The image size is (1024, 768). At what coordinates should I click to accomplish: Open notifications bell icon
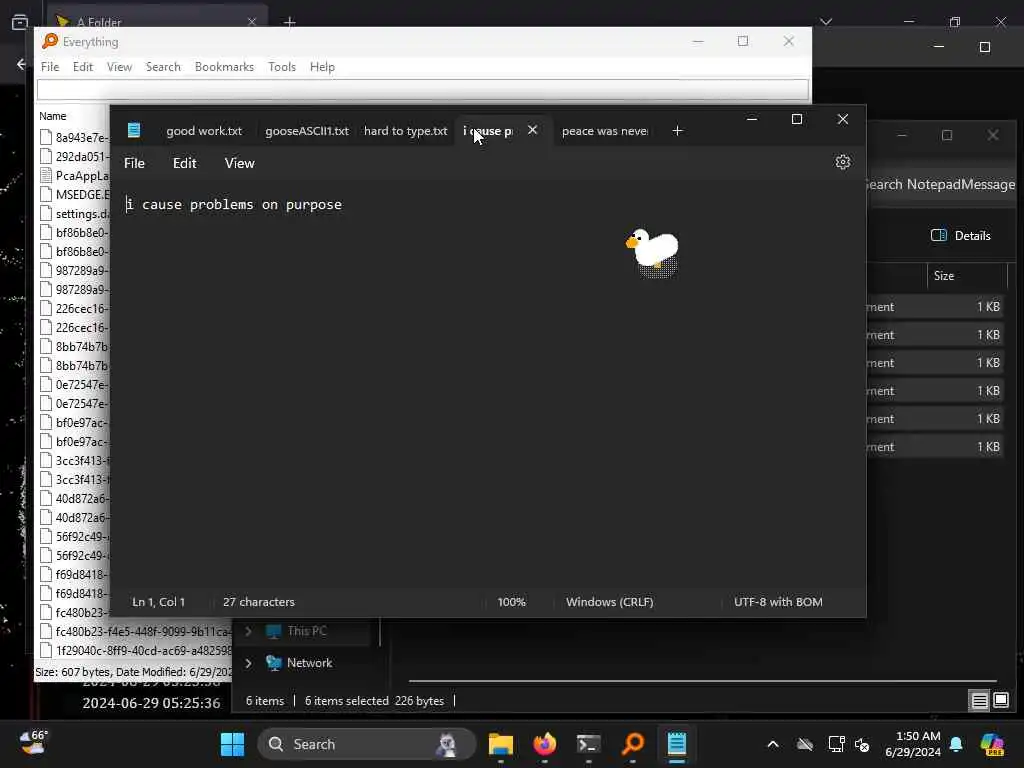pyautogui.click(x=956, y=744)
